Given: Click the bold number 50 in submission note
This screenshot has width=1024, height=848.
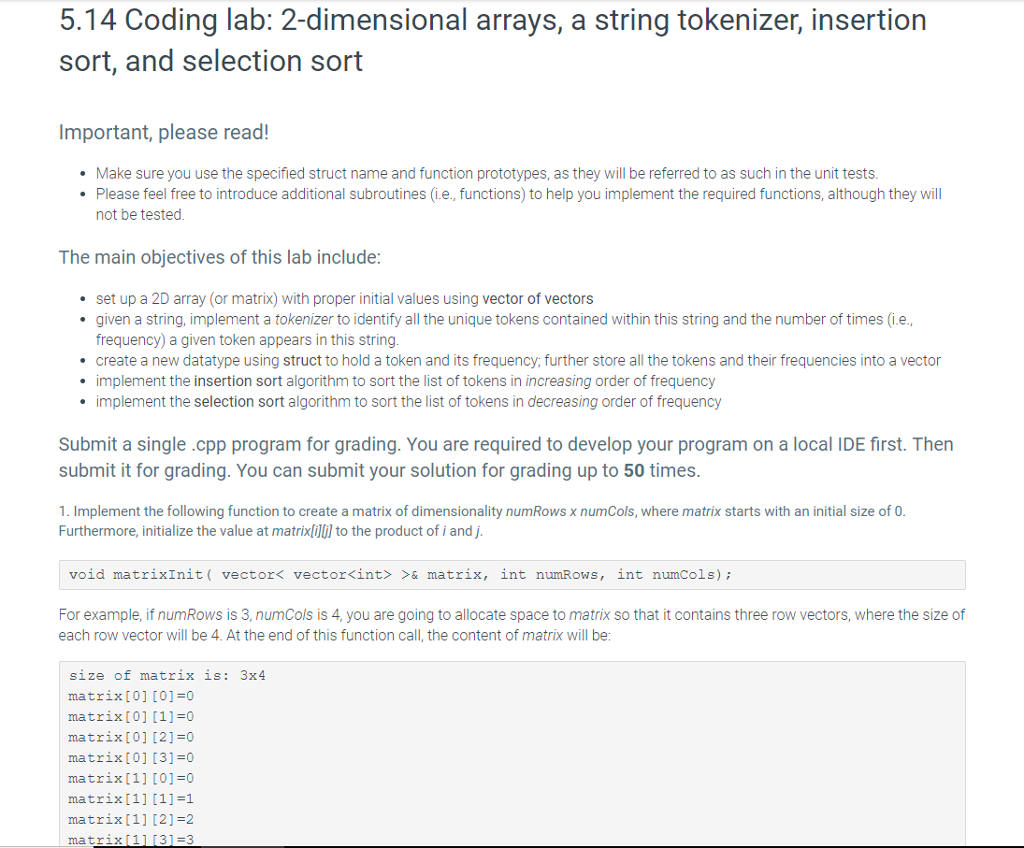Looking at the screenshot, I should coord(633,471).
